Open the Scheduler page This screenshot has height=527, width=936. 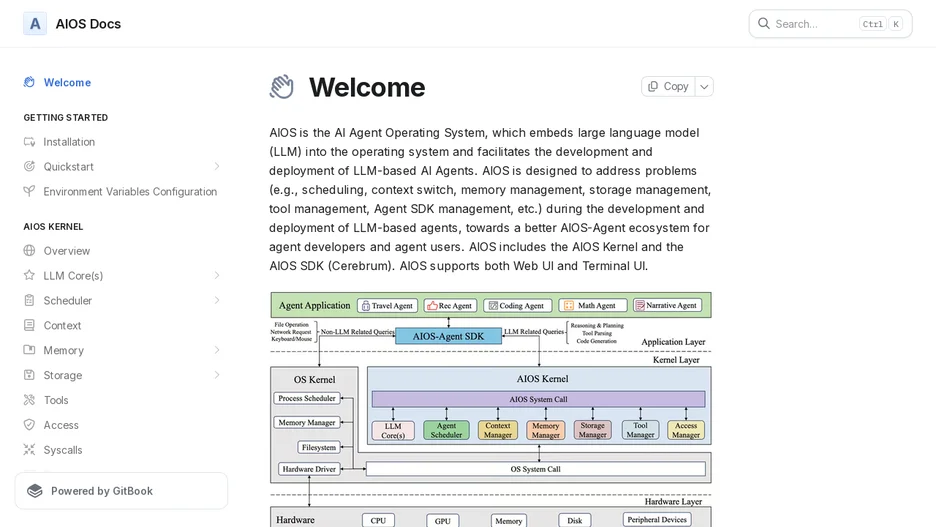pos(68,301)
